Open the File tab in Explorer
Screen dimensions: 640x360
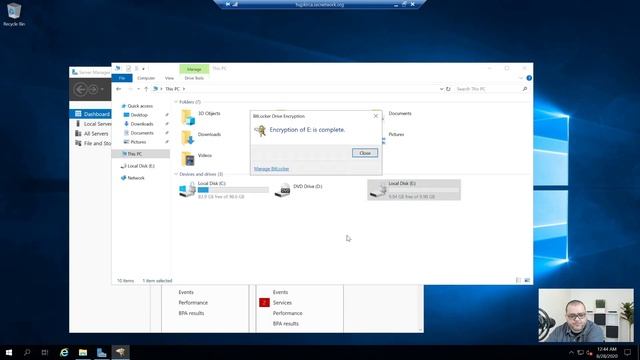pyautogui.click(x=122, y=78)
